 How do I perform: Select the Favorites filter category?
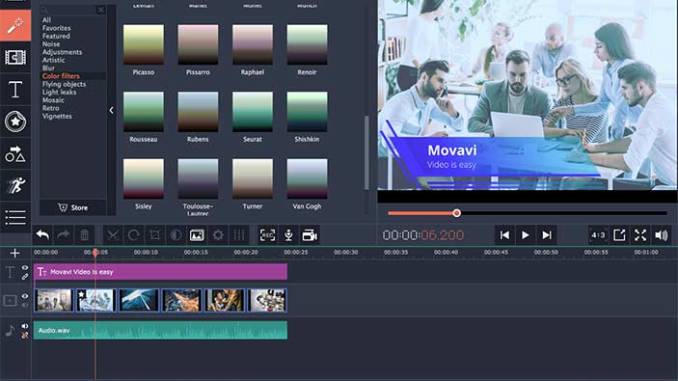(57, 28)
